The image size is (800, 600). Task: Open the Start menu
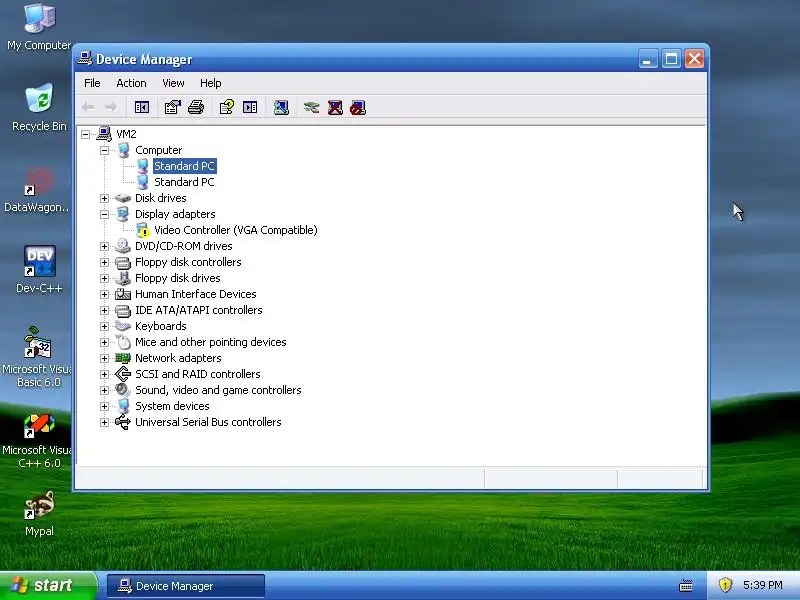point(48,586)
